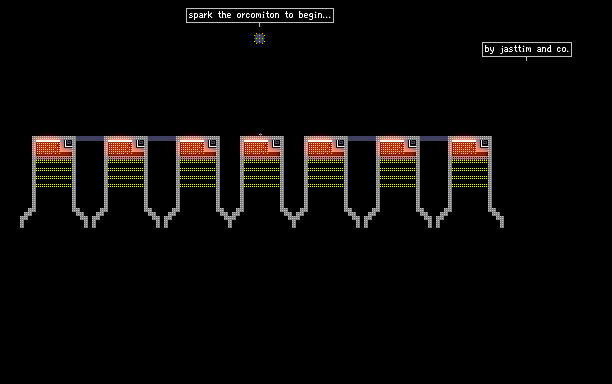
Task: Click the orange dotted block in fourth tank
Action: [256, 149]
